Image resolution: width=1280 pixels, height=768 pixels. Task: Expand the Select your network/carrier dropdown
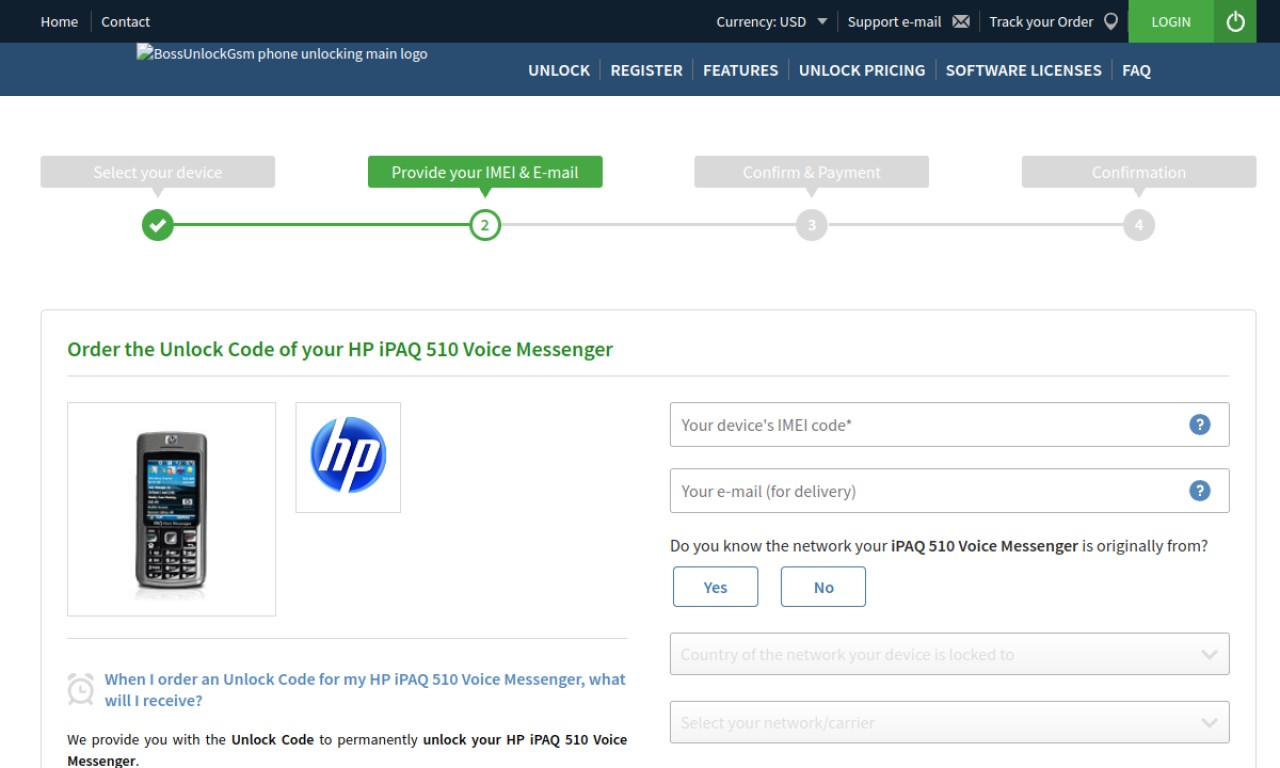[x=949, y=722]
